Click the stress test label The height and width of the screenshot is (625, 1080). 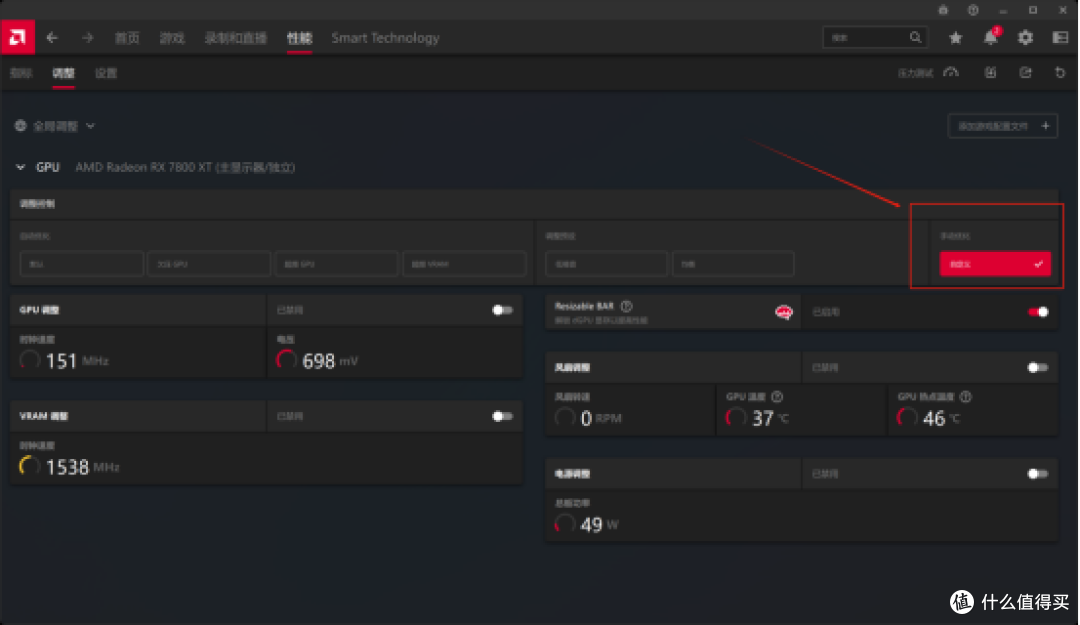(x=915, y=73)
